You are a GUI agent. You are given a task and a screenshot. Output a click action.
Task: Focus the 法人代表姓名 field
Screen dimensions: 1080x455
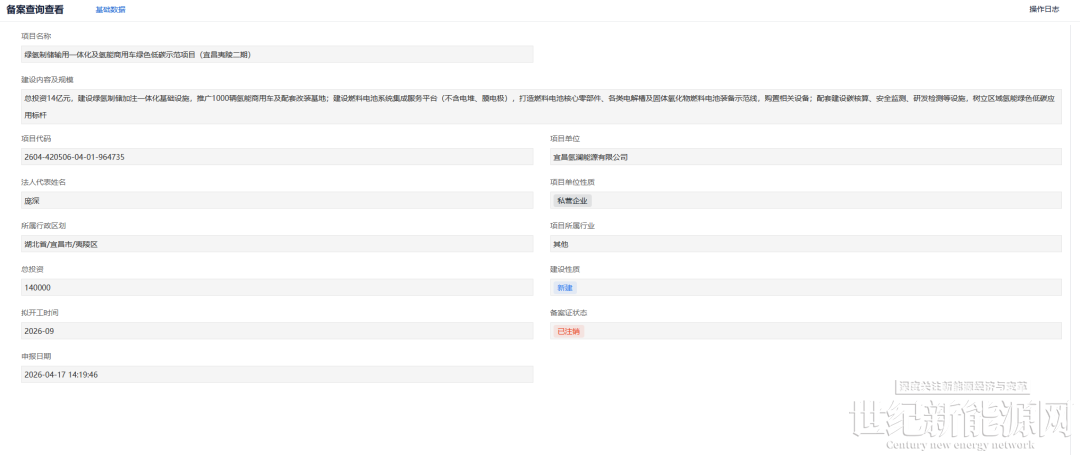click(277, 200)
